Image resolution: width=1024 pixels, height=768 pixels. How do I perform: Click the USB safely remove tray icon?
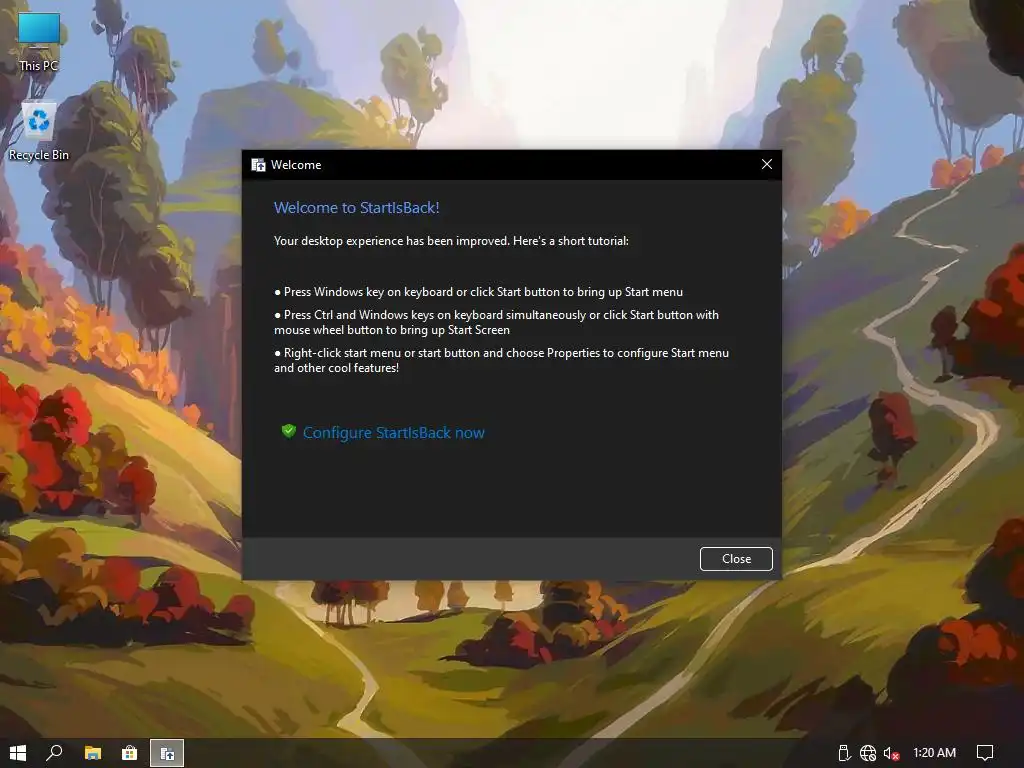(843, 753)
